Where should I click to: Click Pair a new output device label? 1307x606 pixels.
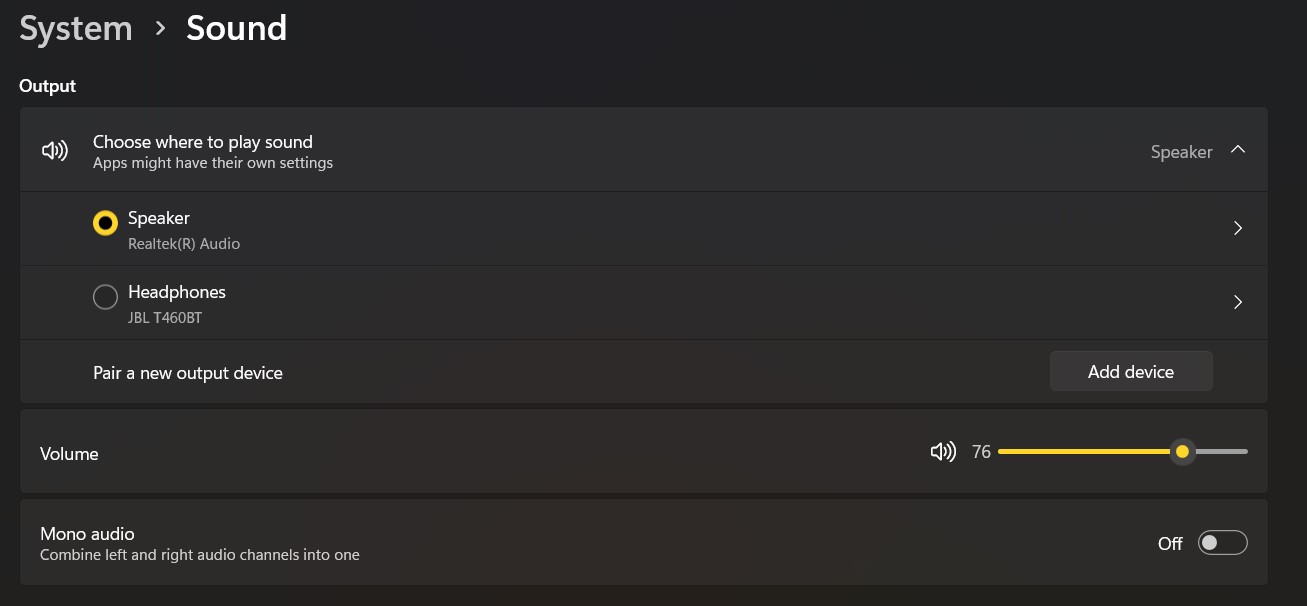(x=188, y=372)
